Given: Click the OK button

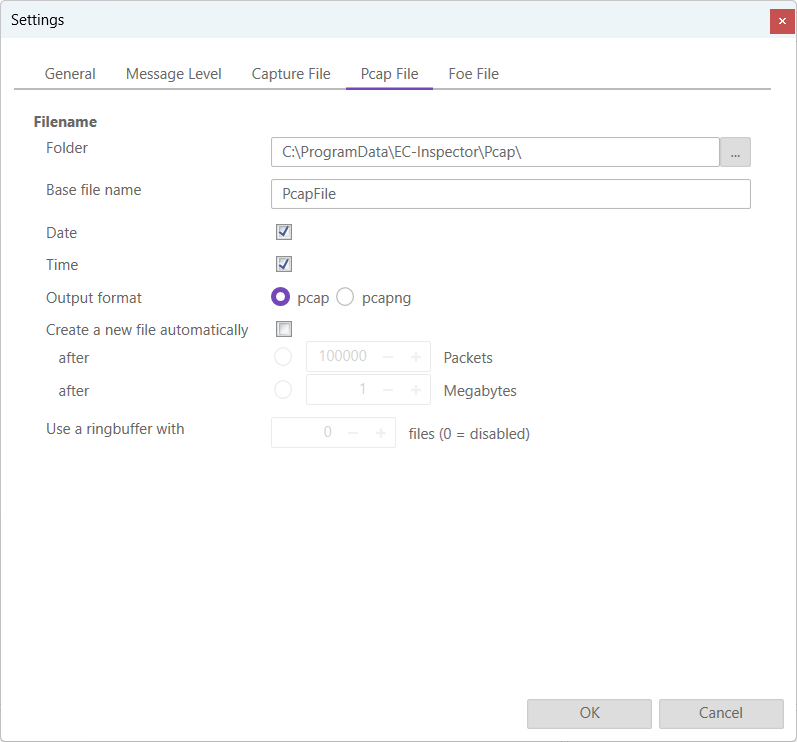Looking at the screenshot, I should point(589,713).
